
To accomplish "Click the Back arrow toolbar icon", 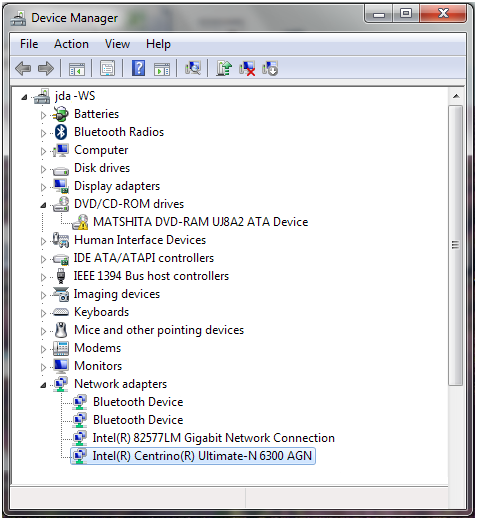I will tap(23, 69).
